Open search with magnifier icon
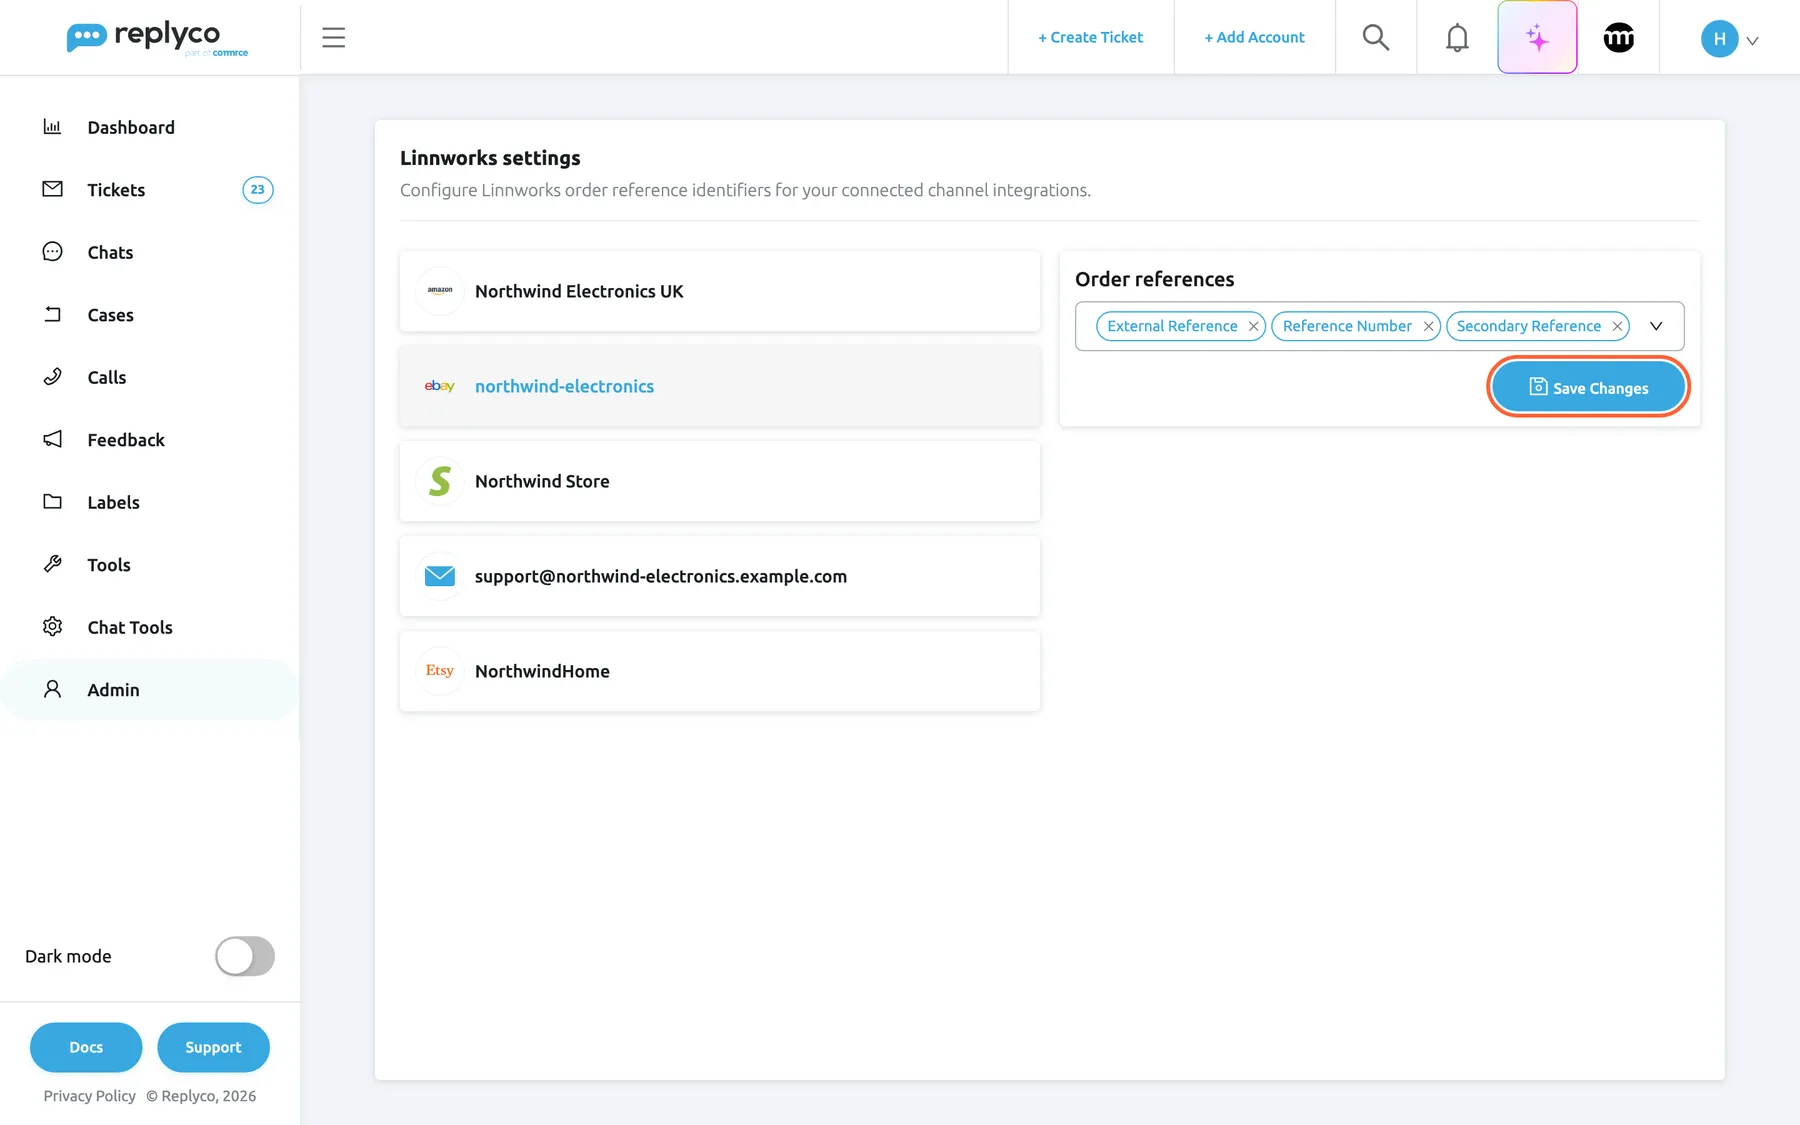The image size is (1800, 1125). pyautogui.click(x=1376, y=38)
